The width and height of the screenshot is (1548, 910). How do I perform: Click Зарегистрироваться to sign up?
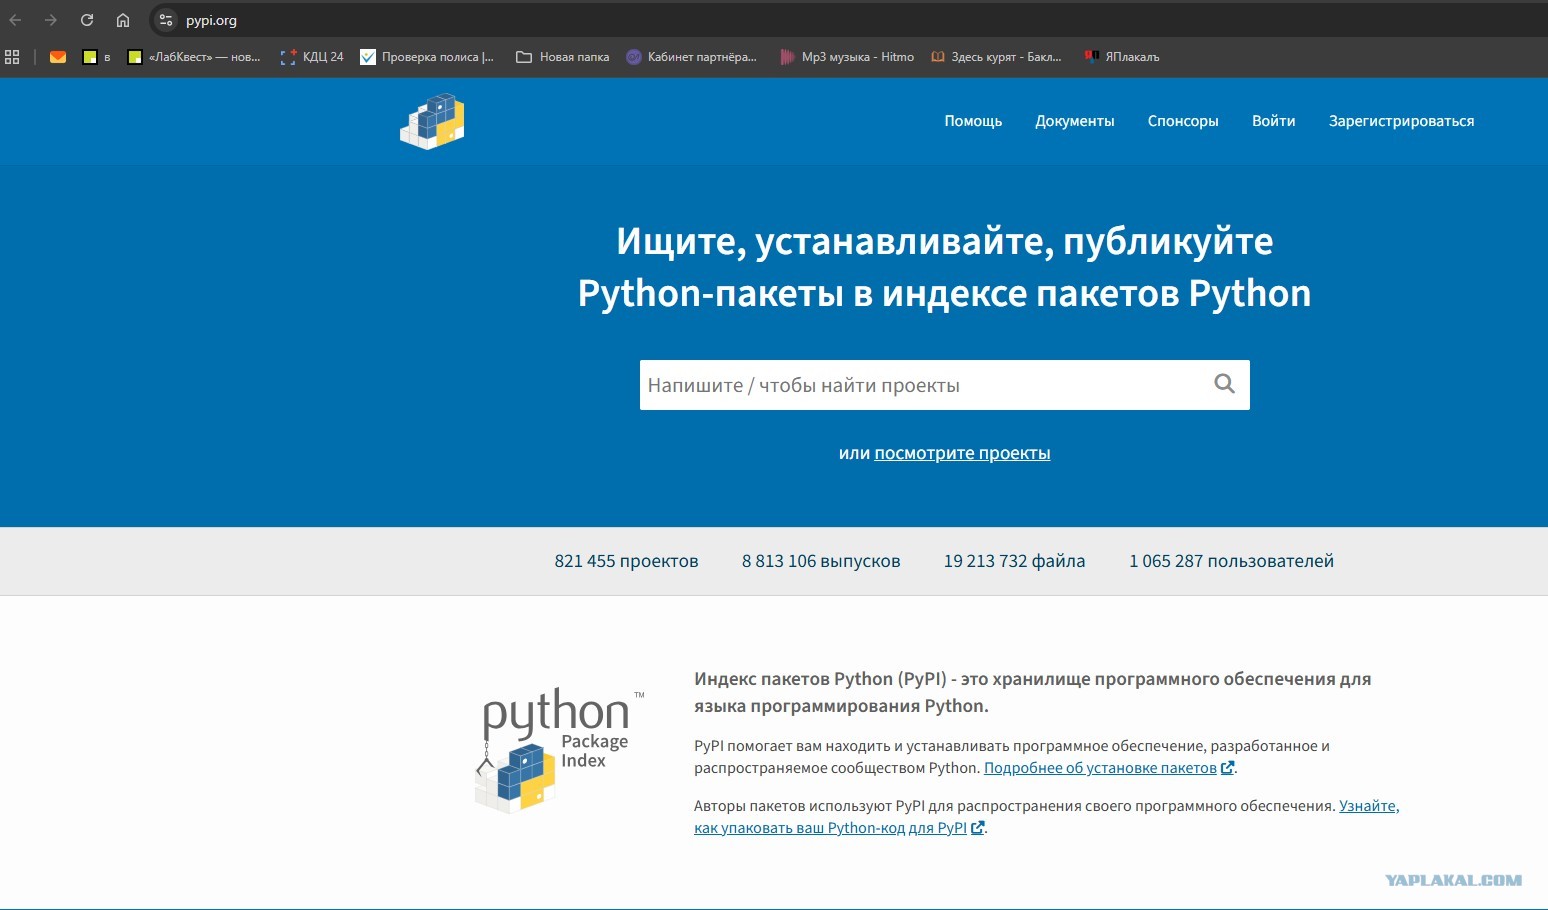pyautogui.click(x=1401, y=121)
